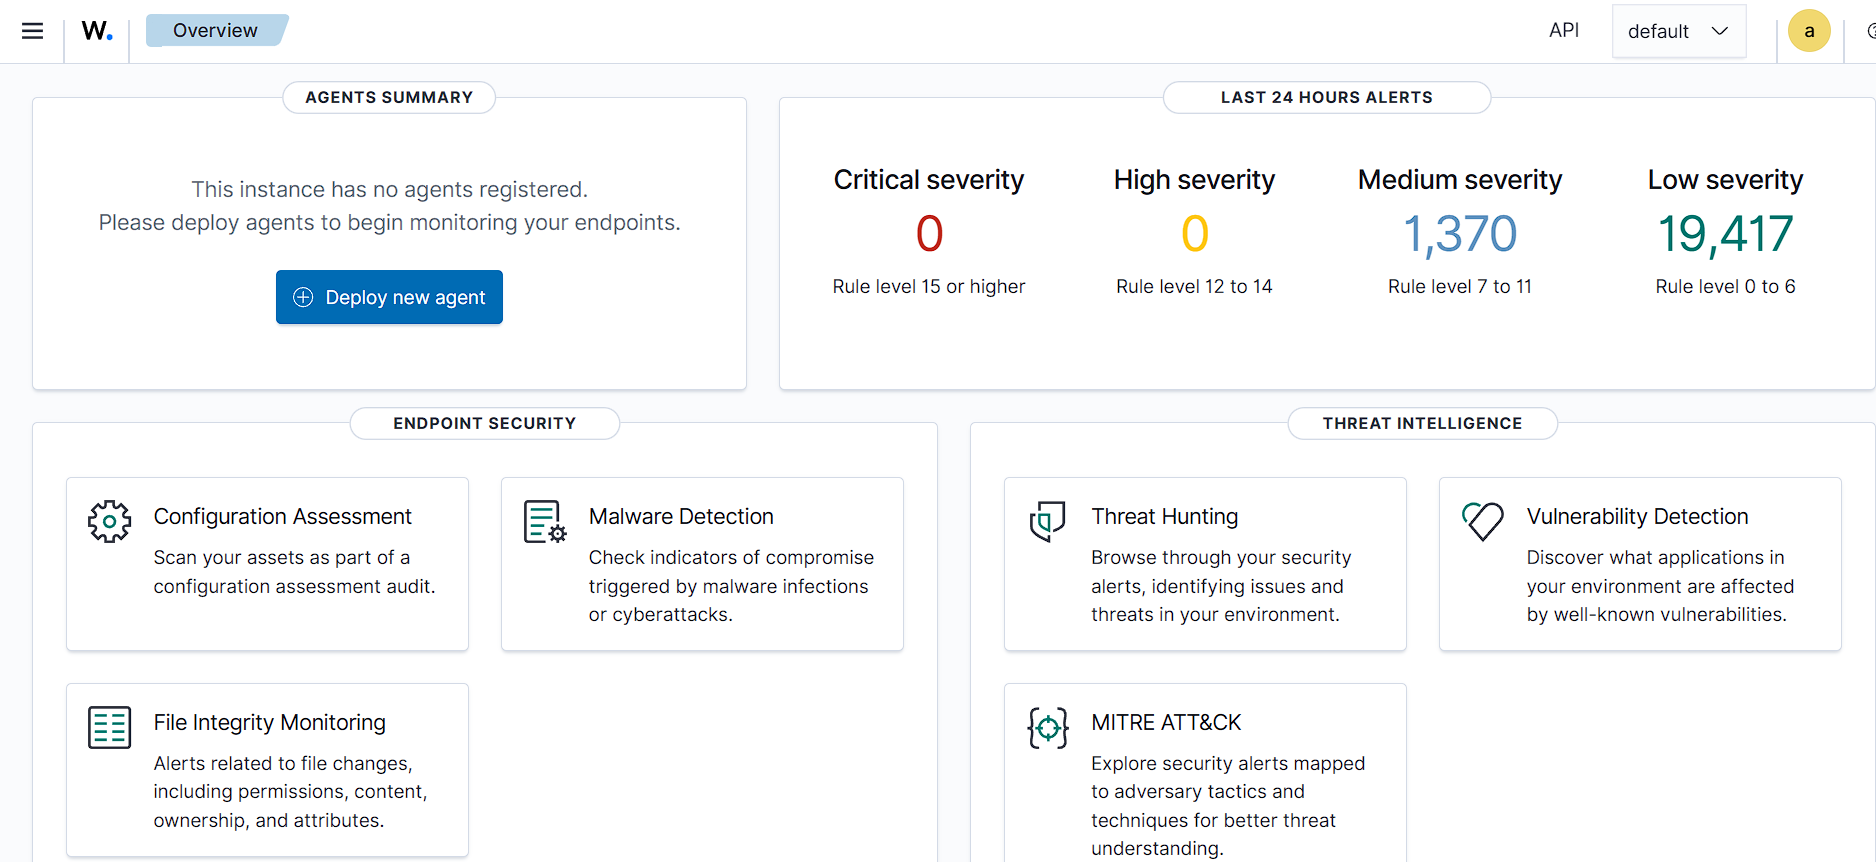Open the File Integrity Monitoring title
Viewport: 1876px width, 862px height.
[x=270, y=722]
